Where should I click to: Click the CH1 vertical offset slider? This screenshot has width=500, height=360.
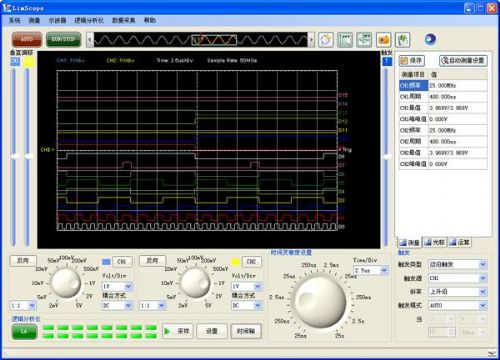click(x=14, y=156)
